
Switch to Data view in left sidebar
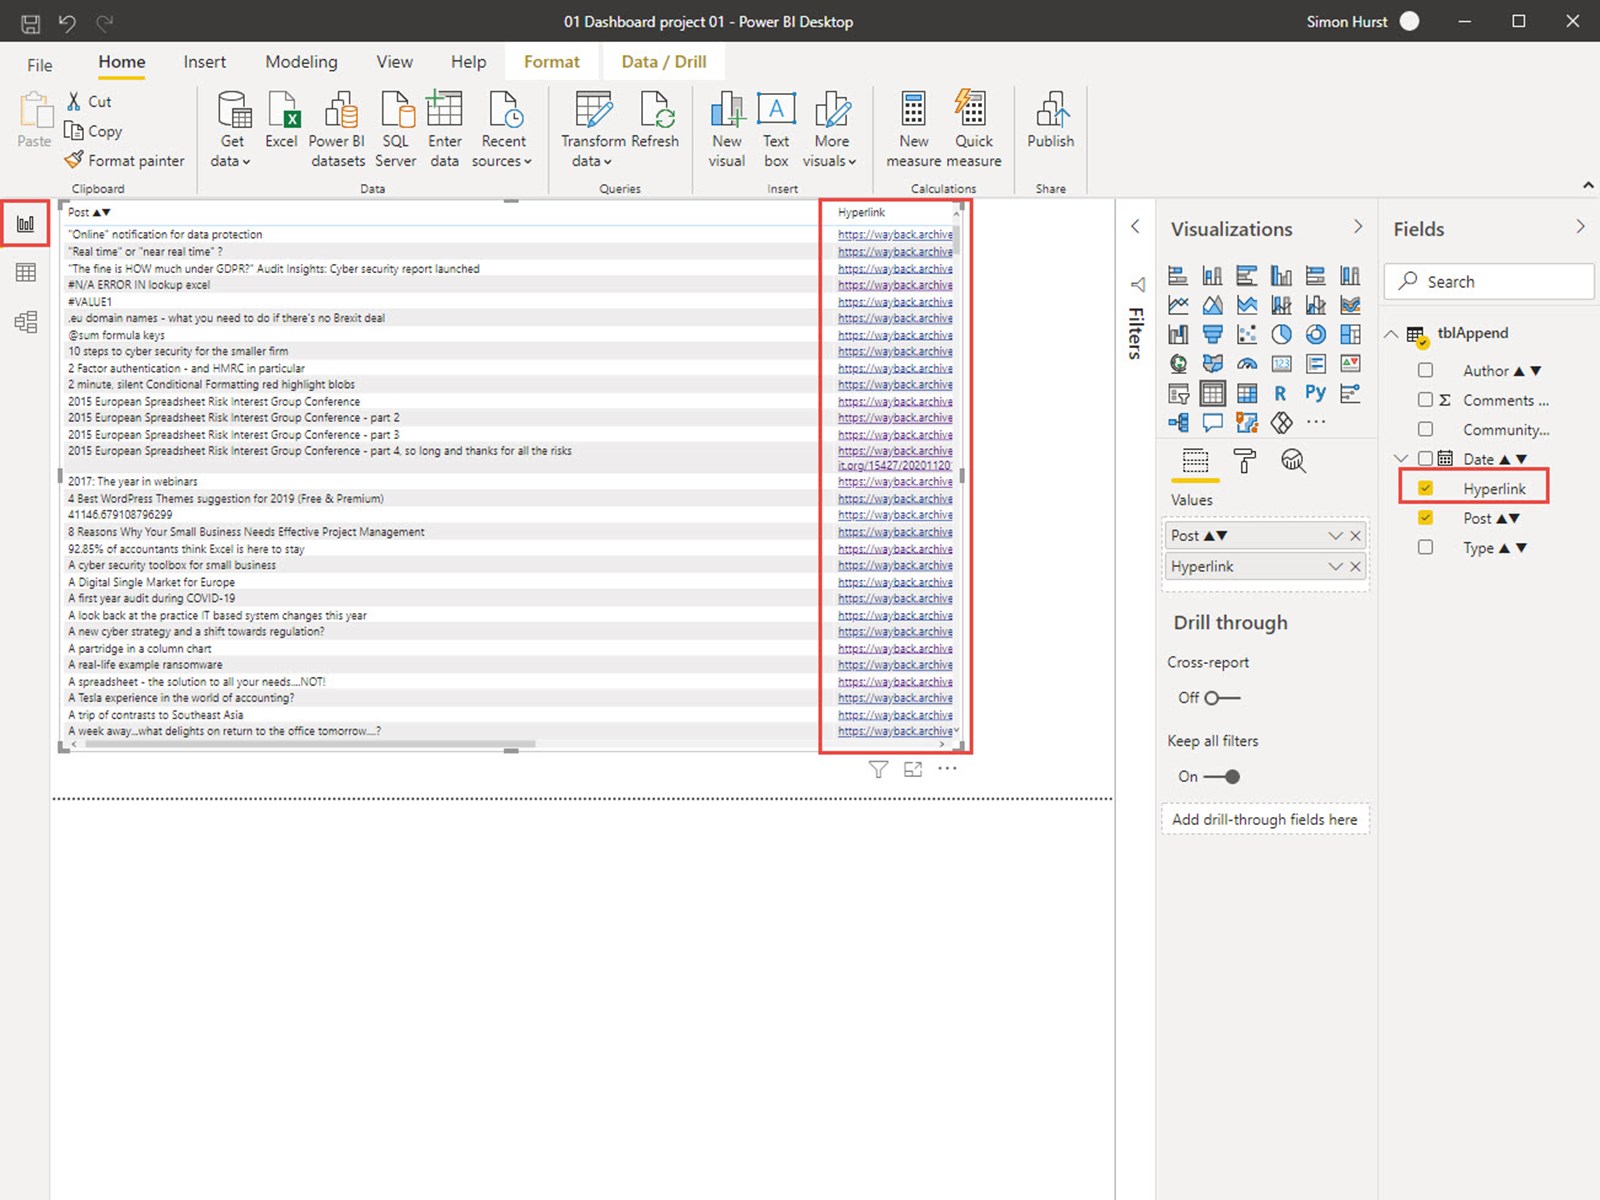coord(26,273)
